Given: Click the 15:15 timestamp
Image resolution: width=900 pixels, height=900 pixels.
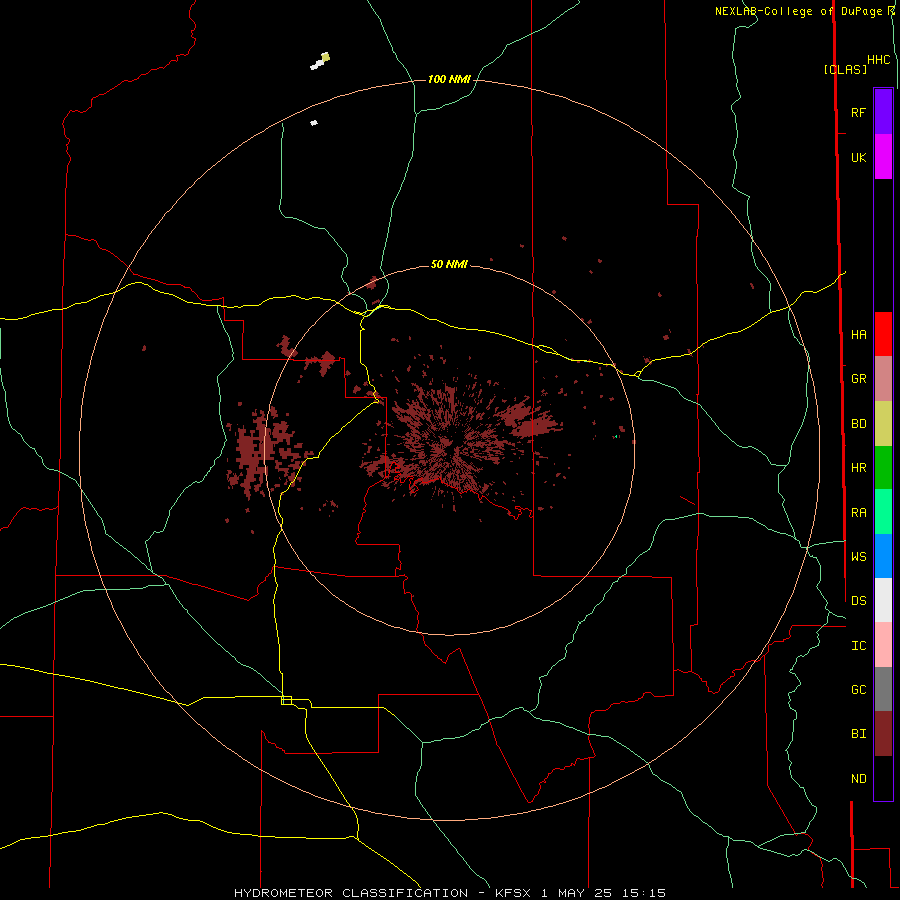Looking at the screenshot, I should point(645,893).
